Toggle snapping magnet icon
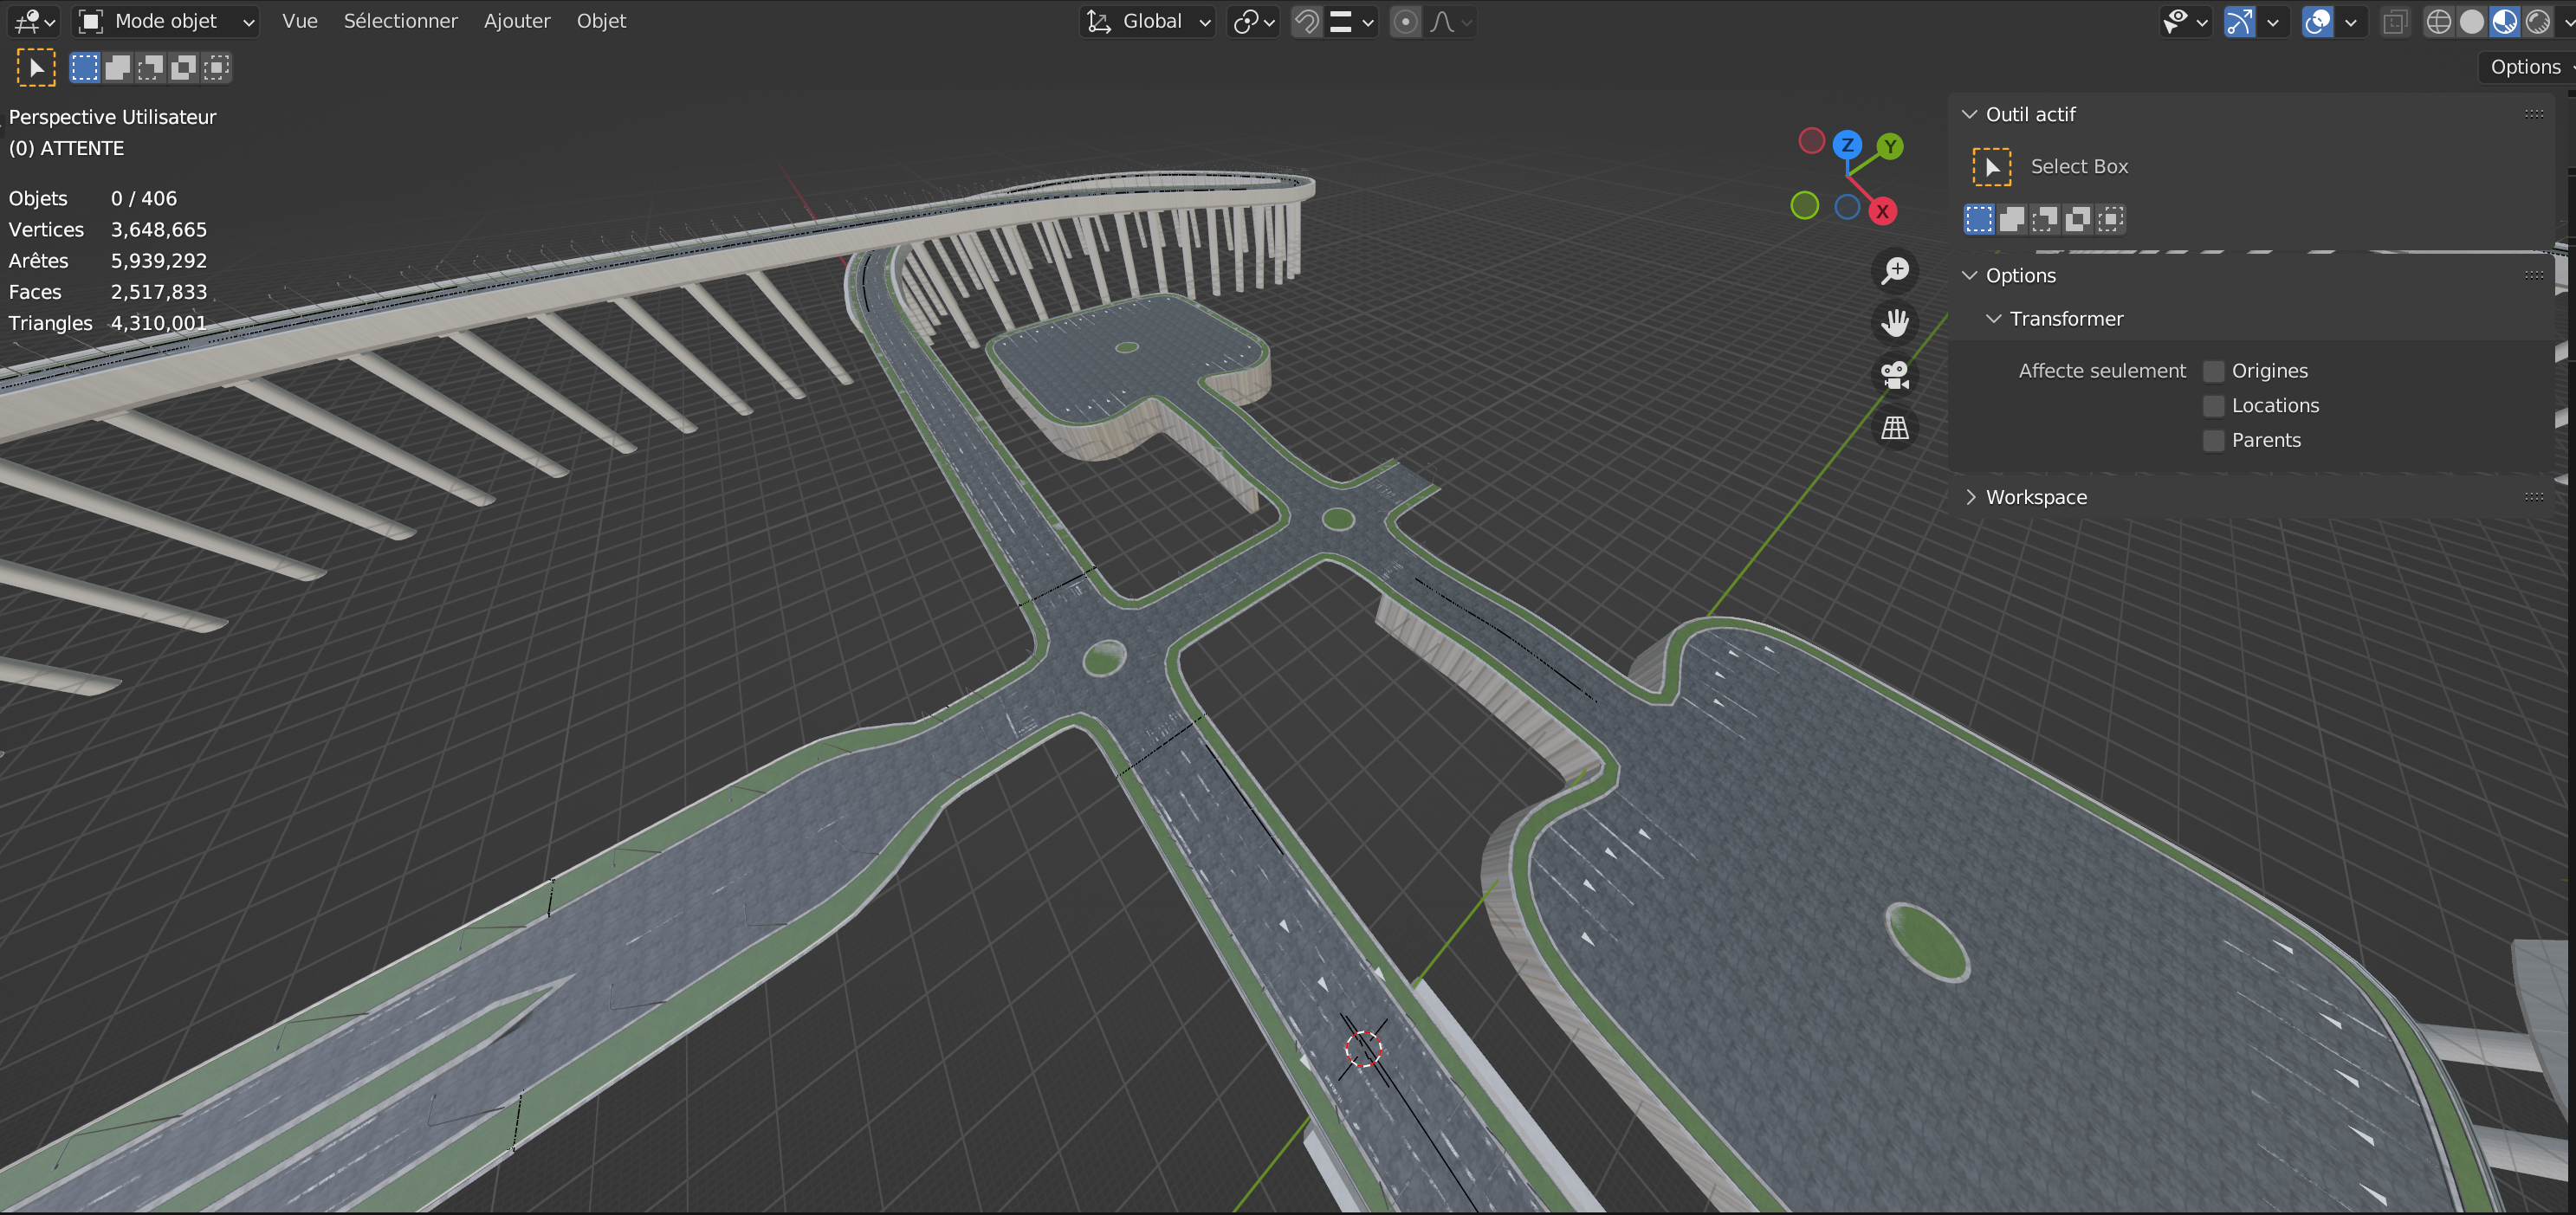2576x1215 pixels. [1306, 21]
